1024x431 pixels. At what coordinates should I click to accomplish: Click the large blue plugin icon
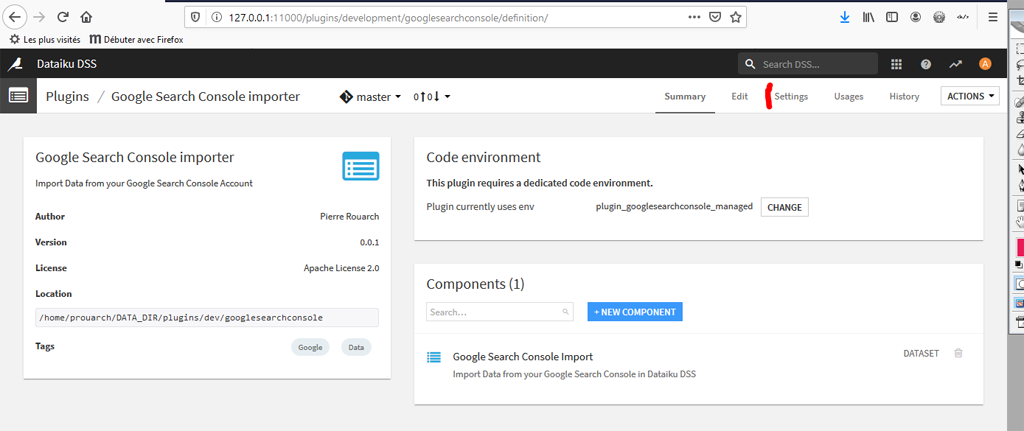click(x=360, y=165)
